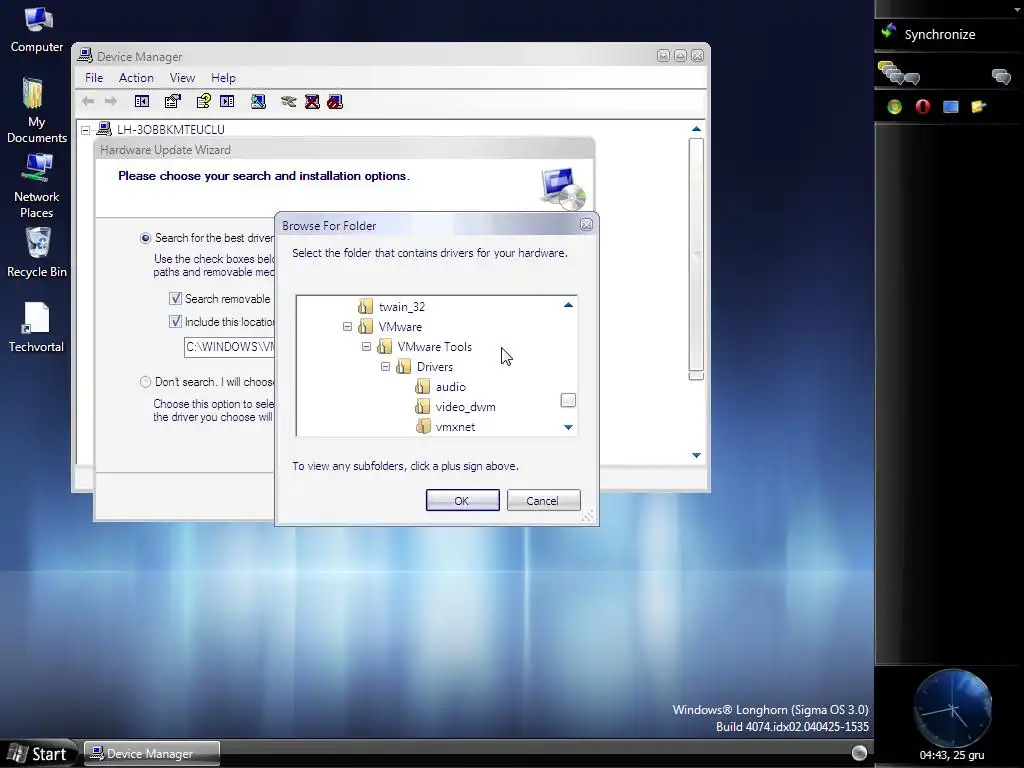This screenshot has width=1024, height=768.
Task: Click the Device Manager taskbar button
Action: (151, 754)
